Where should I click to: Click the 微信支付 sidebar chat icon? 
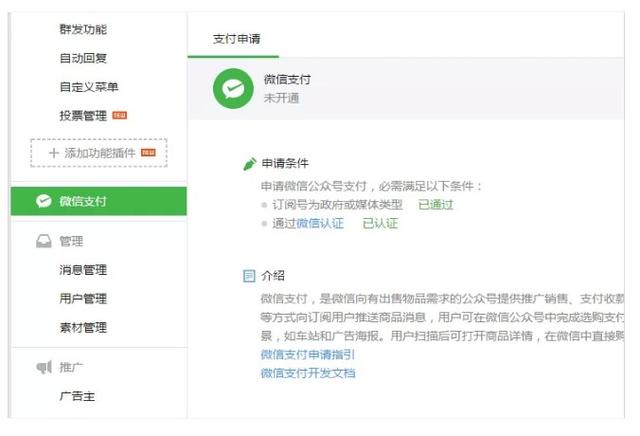(x=43, y=201)
